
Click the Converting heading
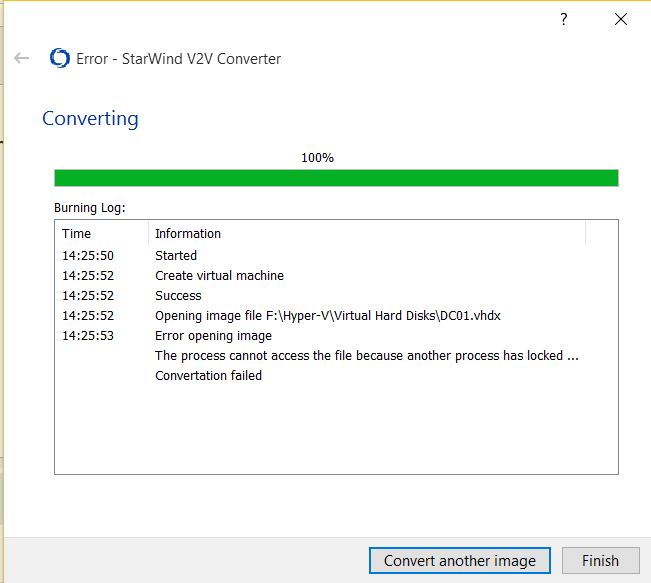pyautogui.click(x=90, y=119)
